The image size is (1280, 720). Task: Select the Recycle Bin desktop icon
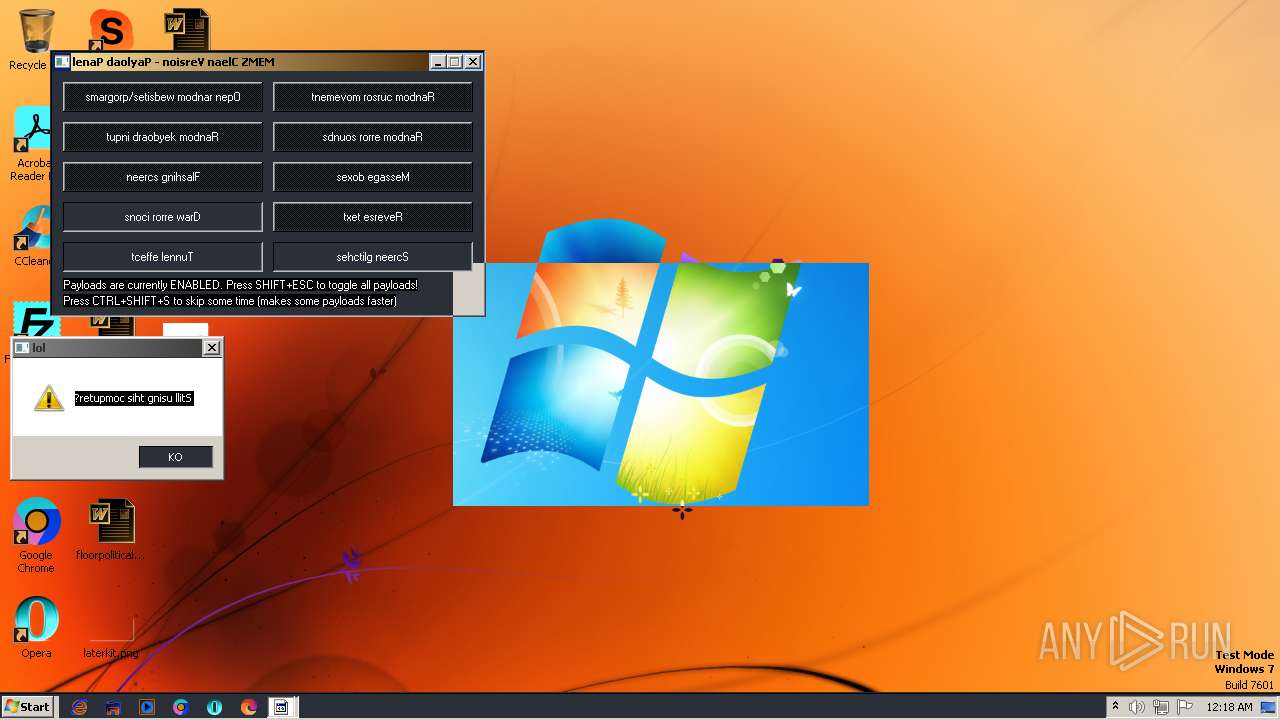click(x=30, y=40)
